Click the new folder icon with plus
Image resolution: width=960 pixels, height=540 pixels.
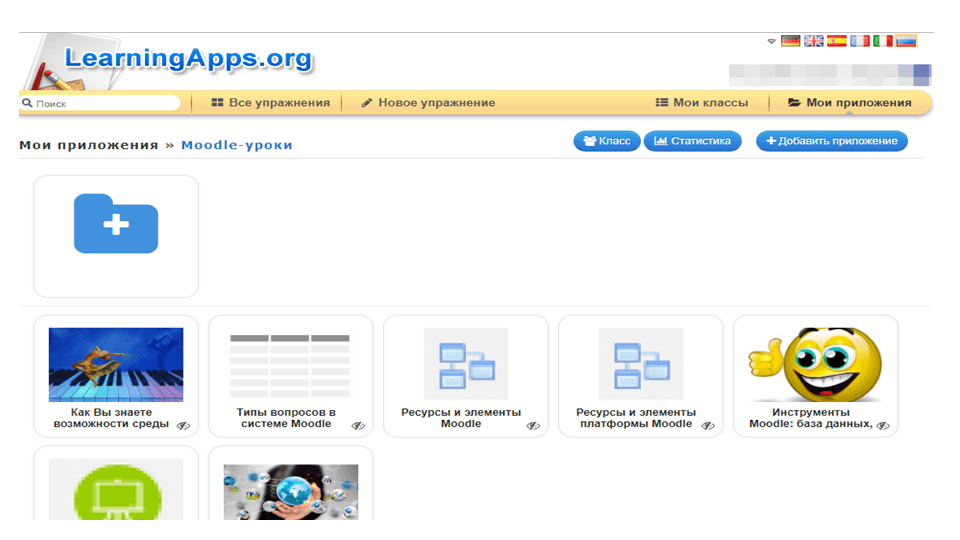coord(116,223)
